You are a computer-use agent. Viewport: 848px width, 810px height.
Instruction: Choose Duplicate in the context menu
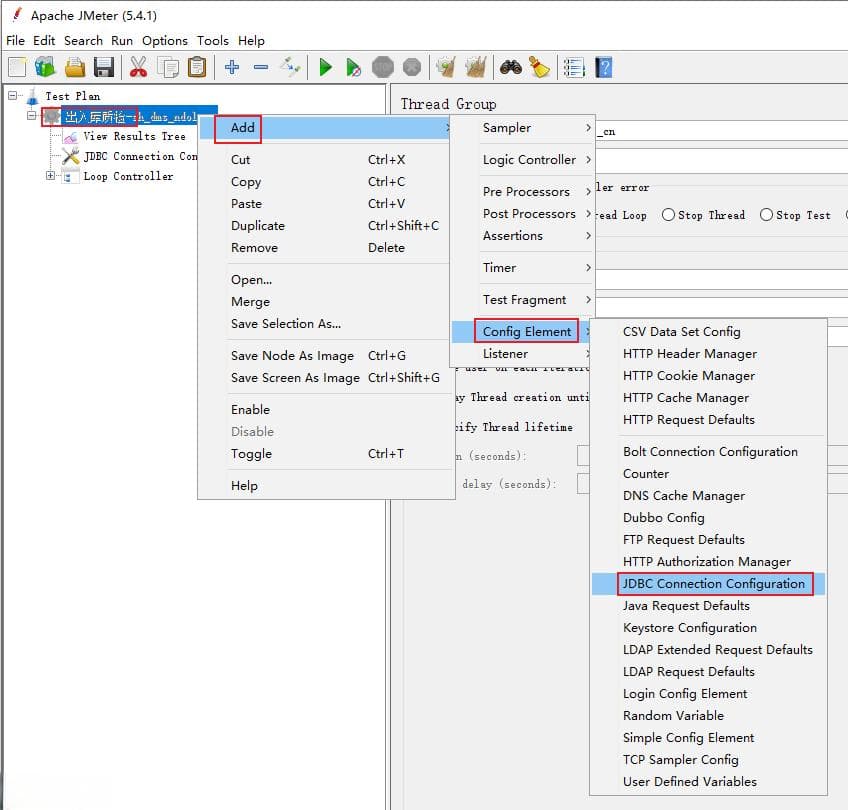tap(324, 226)
